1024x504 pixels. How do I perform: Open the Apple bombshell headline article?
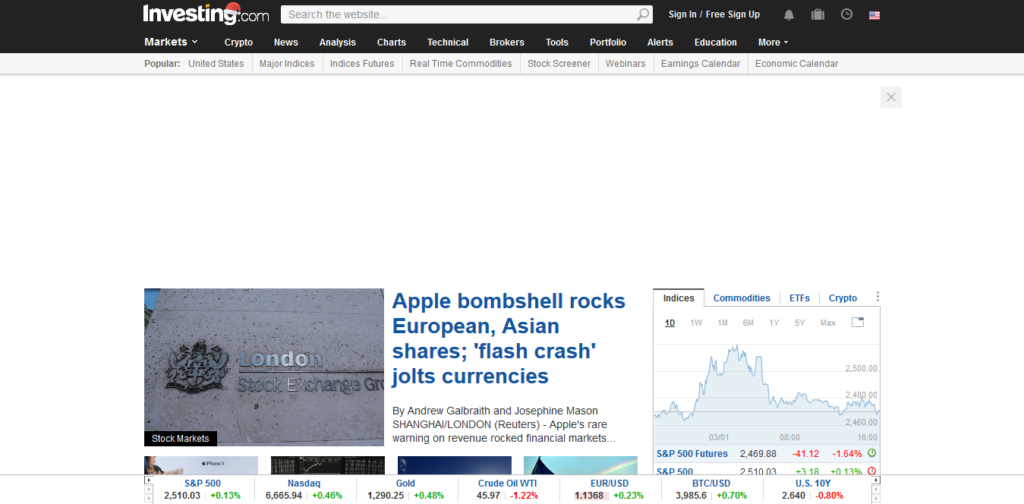pyautogui.click(x=509, y=338)
